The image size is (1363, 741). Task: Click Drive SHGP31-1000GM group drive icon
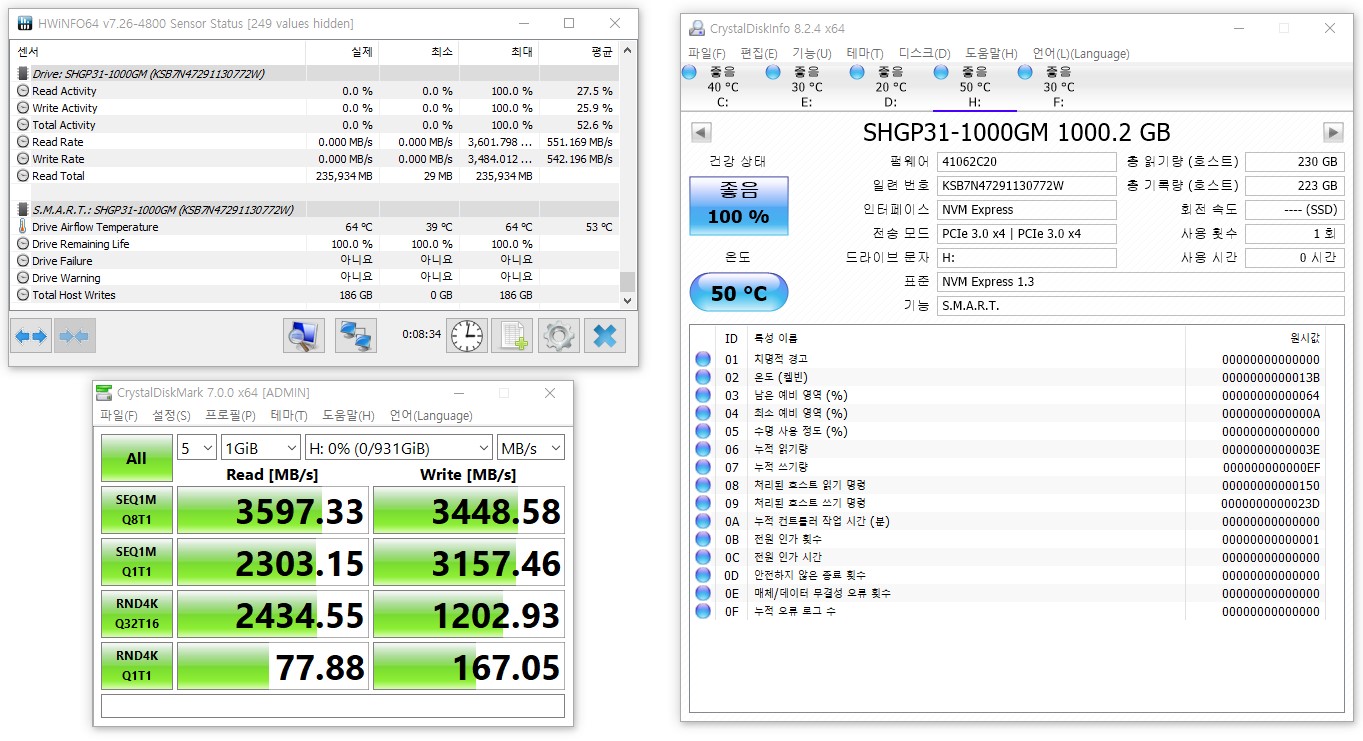pos(23,74)
